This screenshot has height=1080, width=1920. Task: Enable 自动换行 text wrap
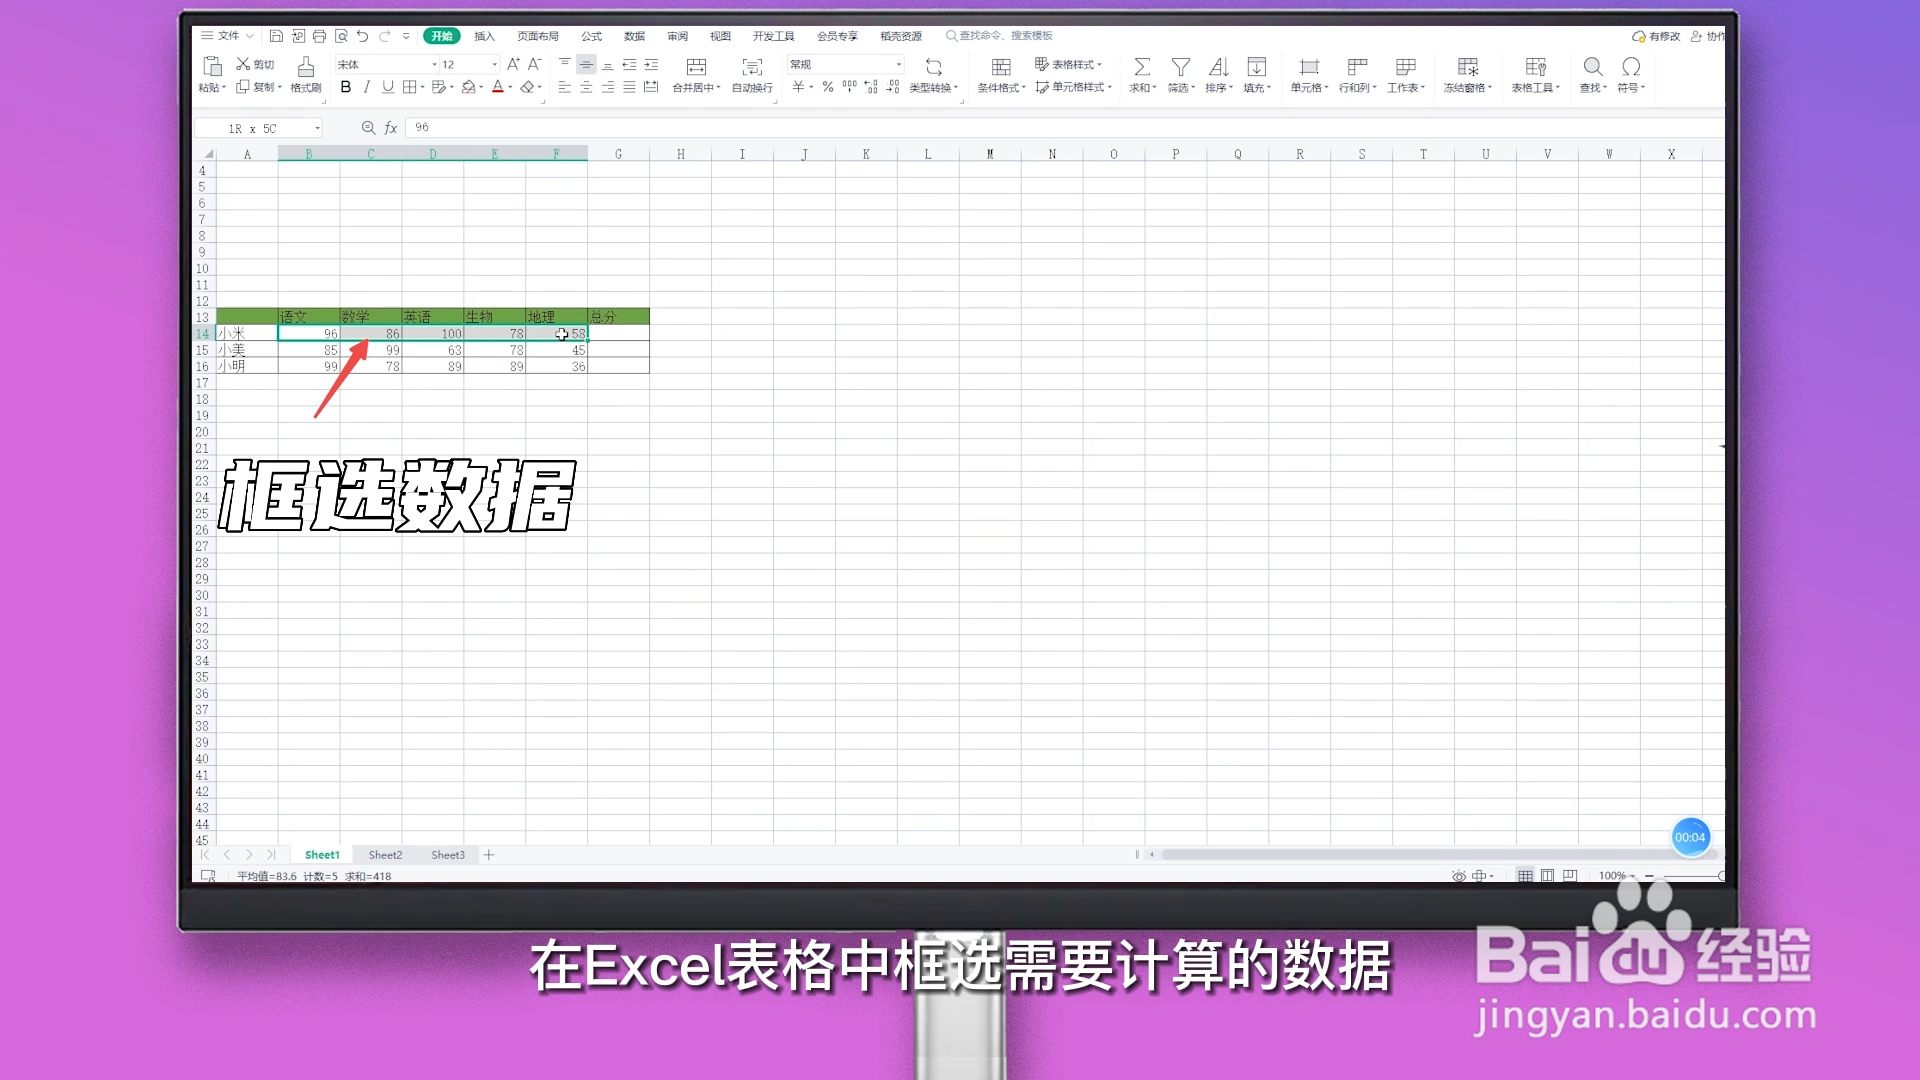click(x=752, y=75)
